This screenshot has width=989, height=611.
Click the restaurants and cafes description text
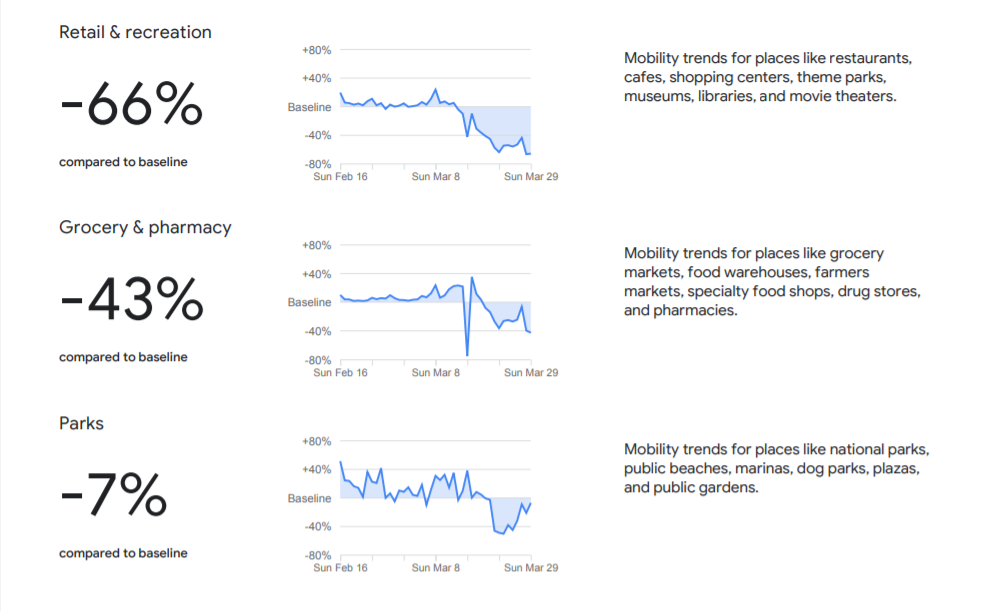(767, 78)
